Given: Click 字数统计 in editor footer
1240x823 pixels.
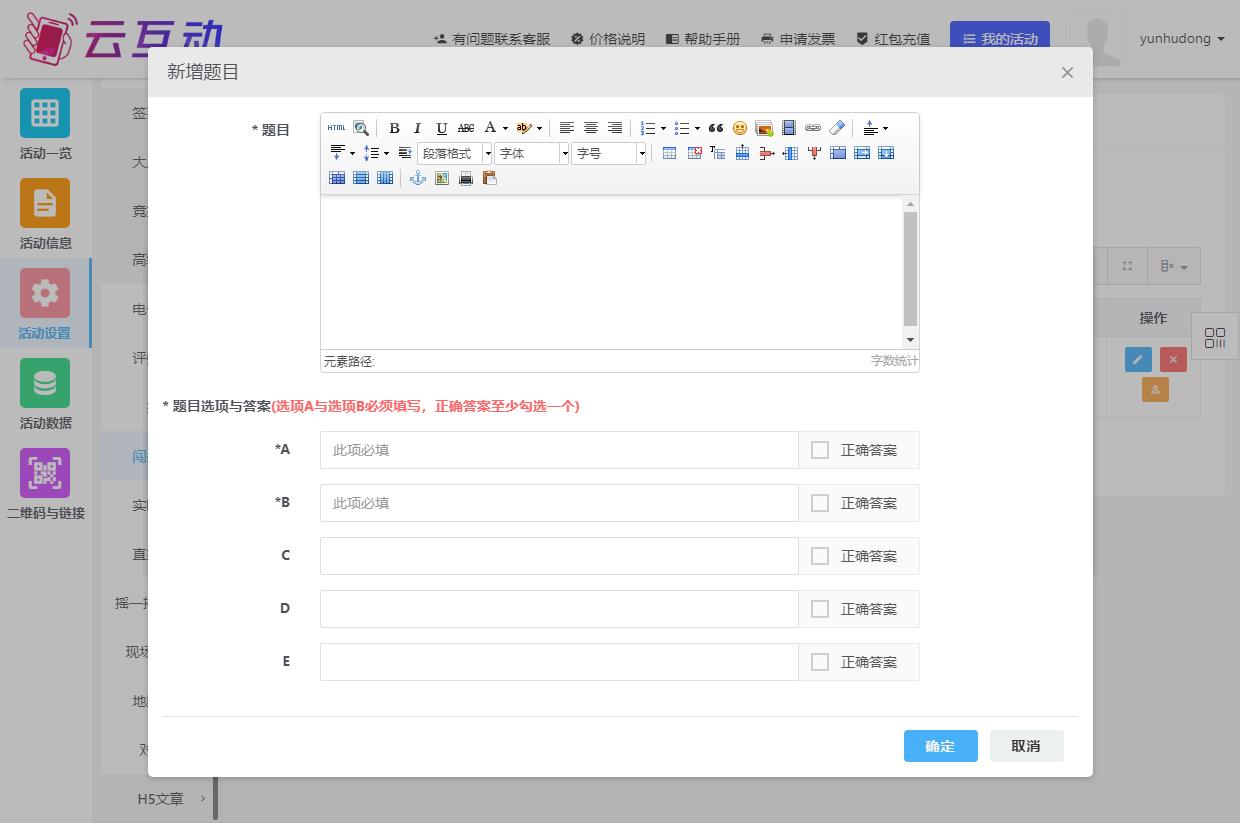Looking at the screenshot, I should (x=894, y=361).
